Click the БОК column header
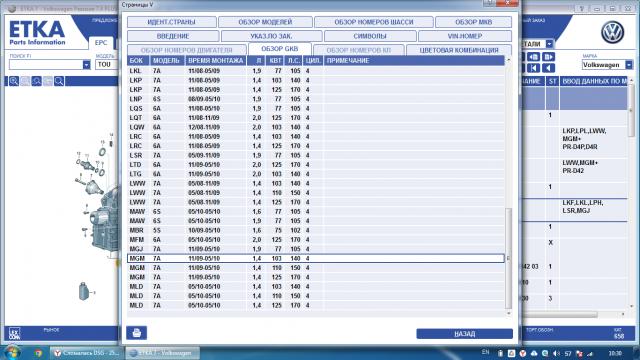640x360 pixels. (x=139, y=60)
